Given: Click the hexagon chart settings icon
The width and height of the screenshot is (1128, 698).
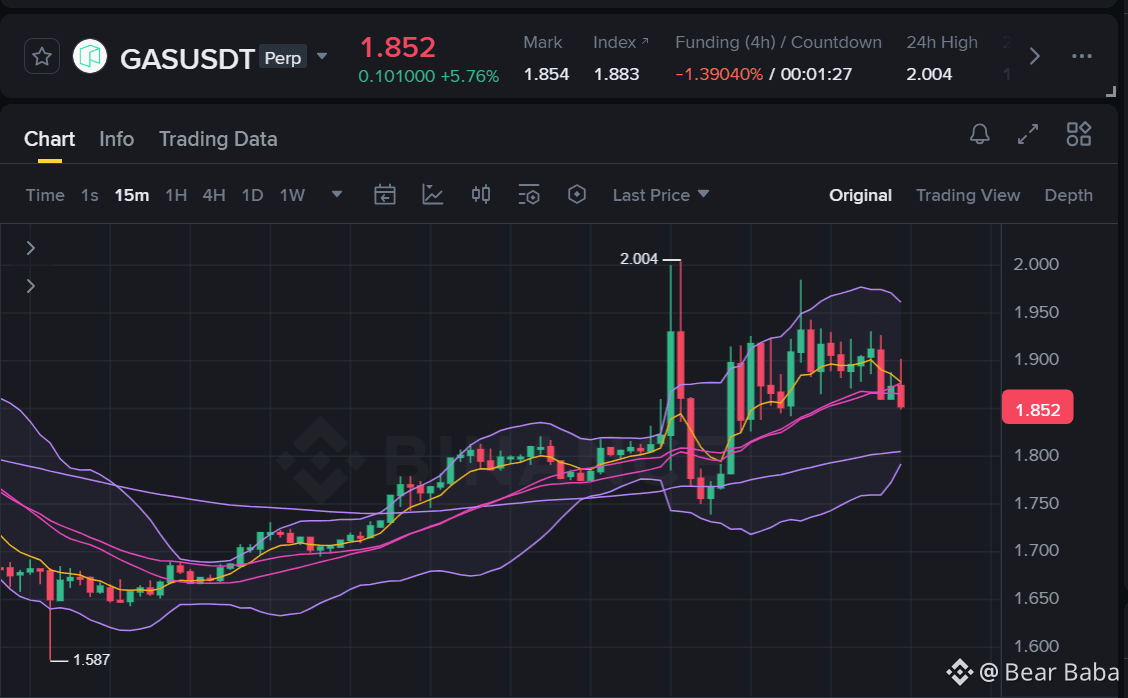Looking at the screenshot, I should click(x=577, y=194).
